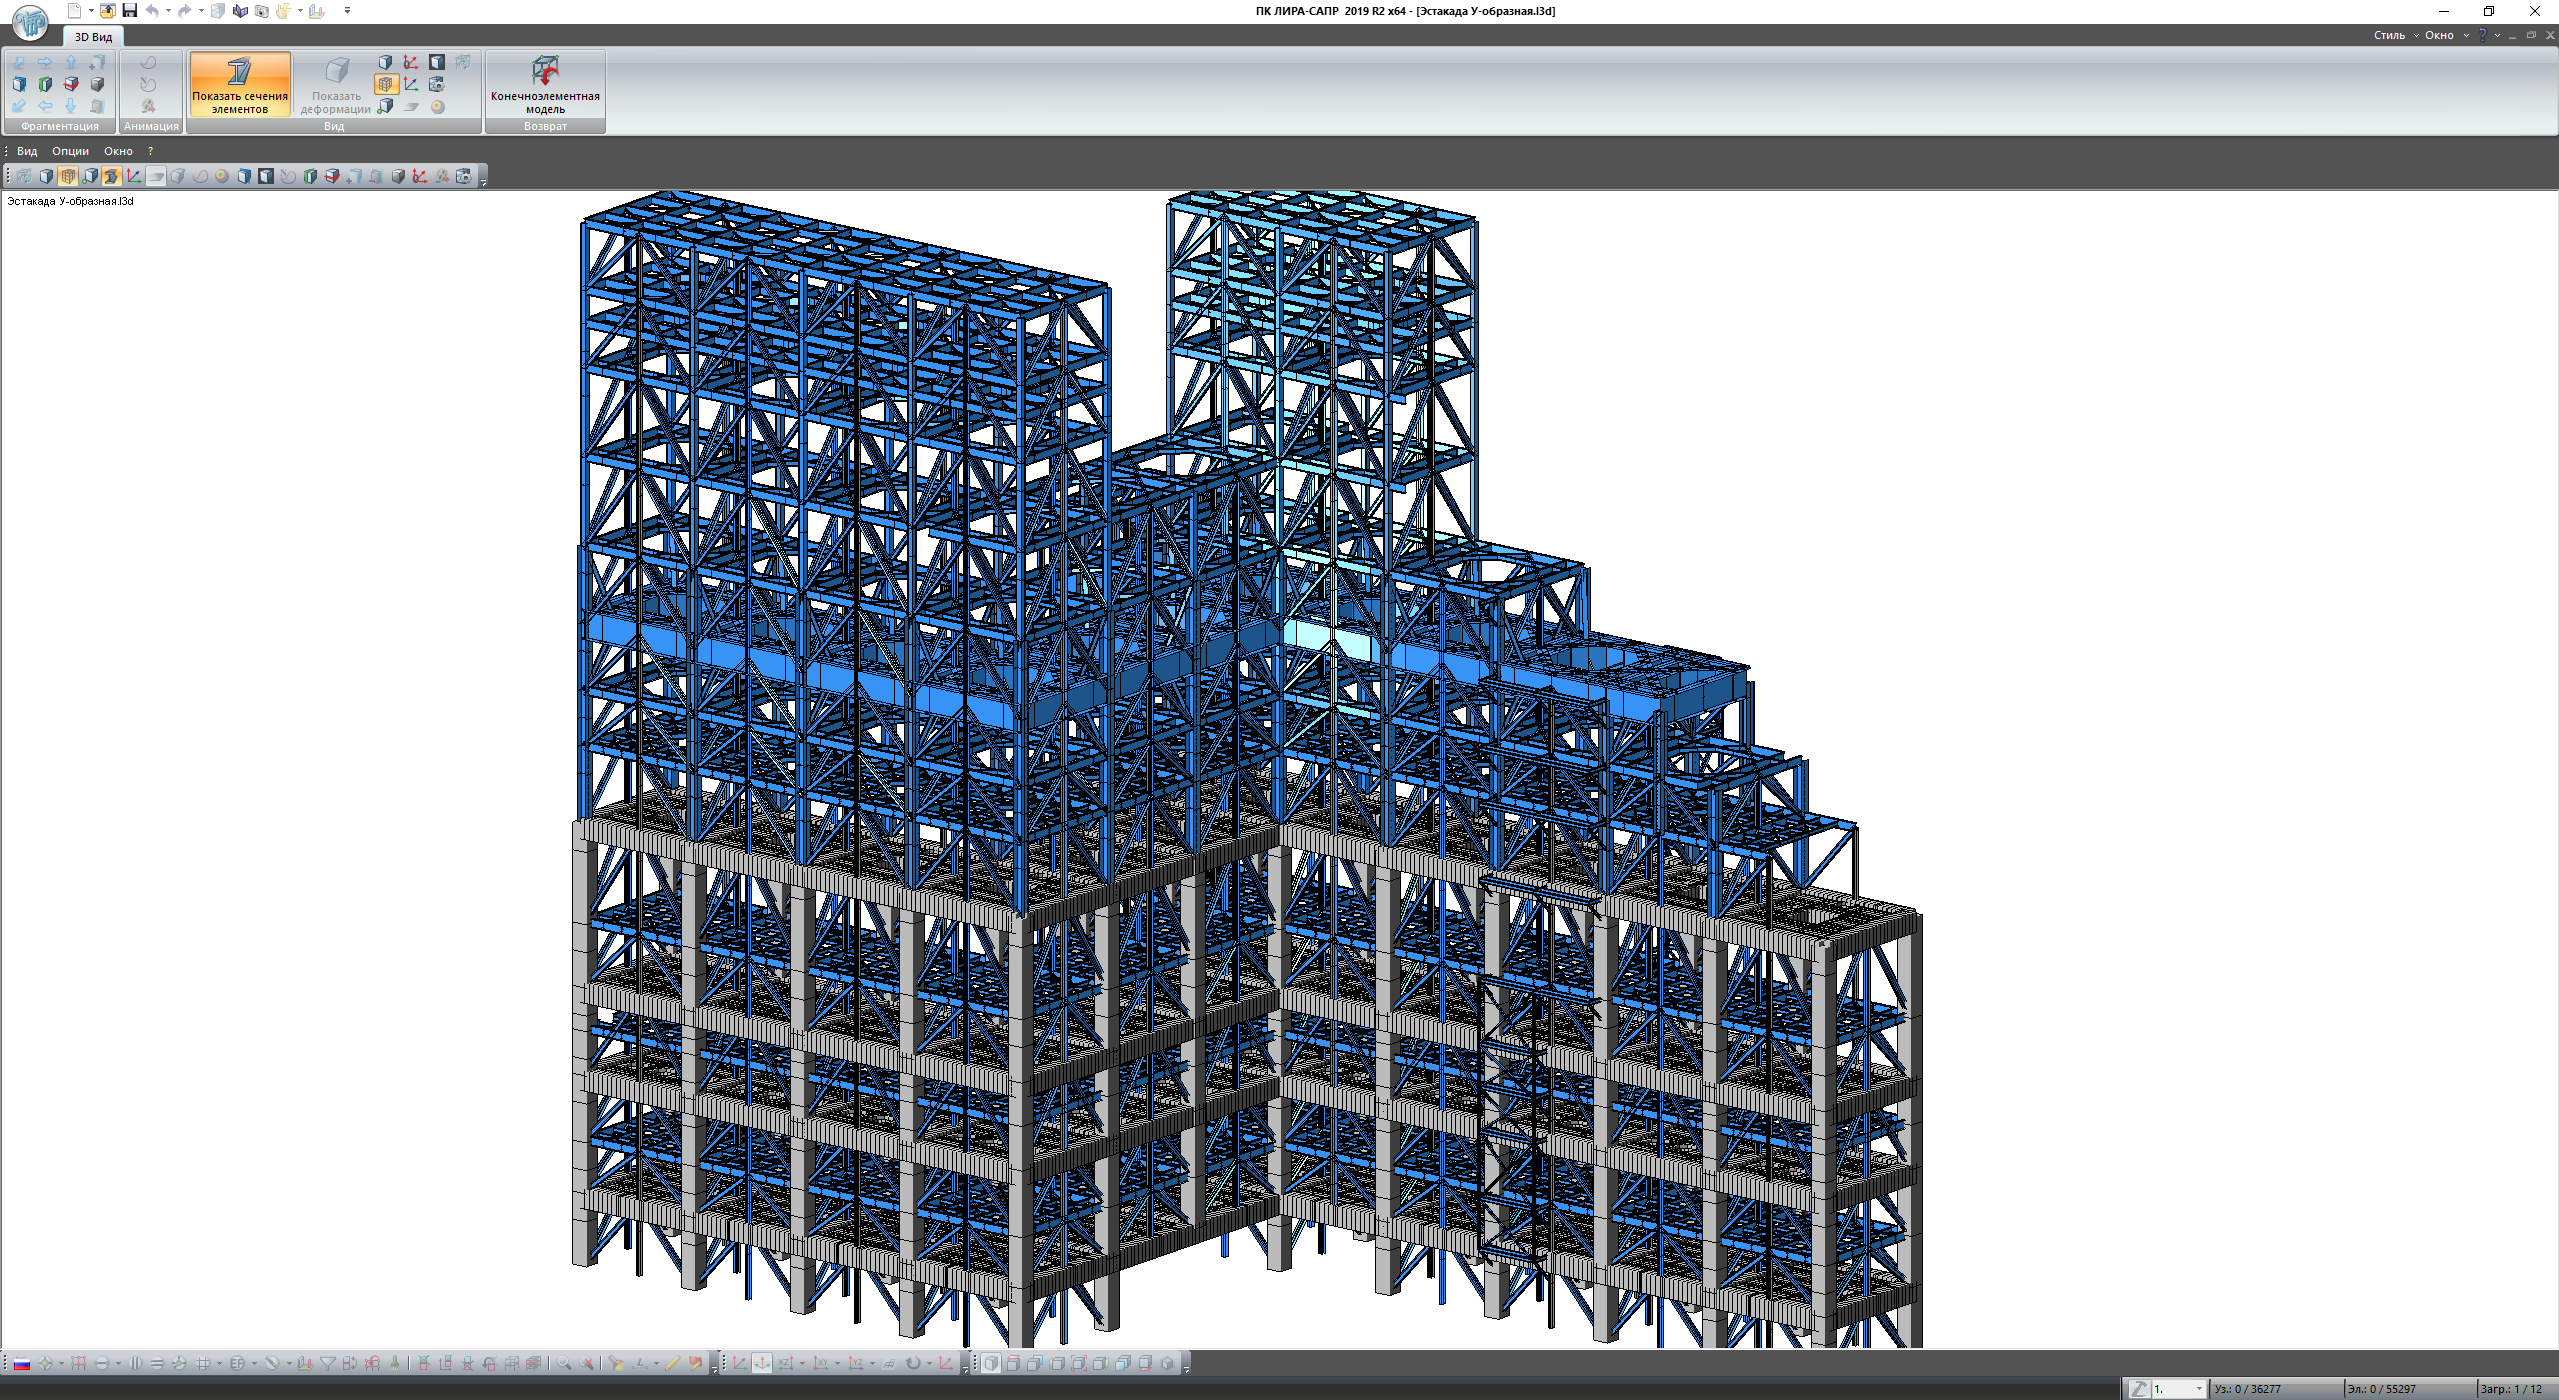
Task: Toggle the wireframe mesh cube view
Action: [x=386, y=85]
